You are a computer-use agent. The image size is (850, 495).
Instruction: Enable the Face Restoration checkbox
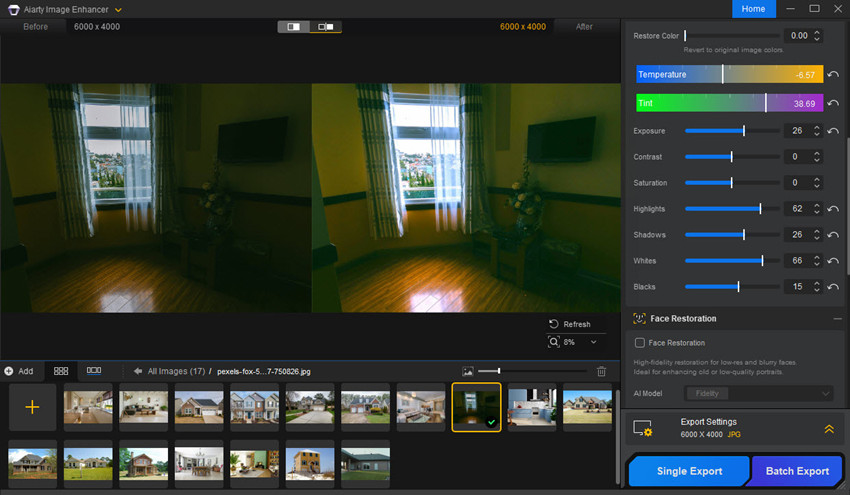pos(640,343)
